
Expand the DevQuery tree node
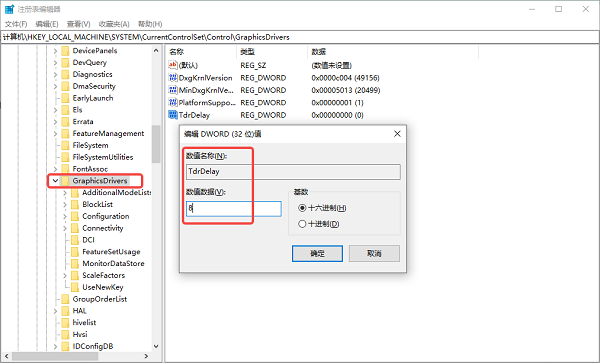(x=55, y=62)
